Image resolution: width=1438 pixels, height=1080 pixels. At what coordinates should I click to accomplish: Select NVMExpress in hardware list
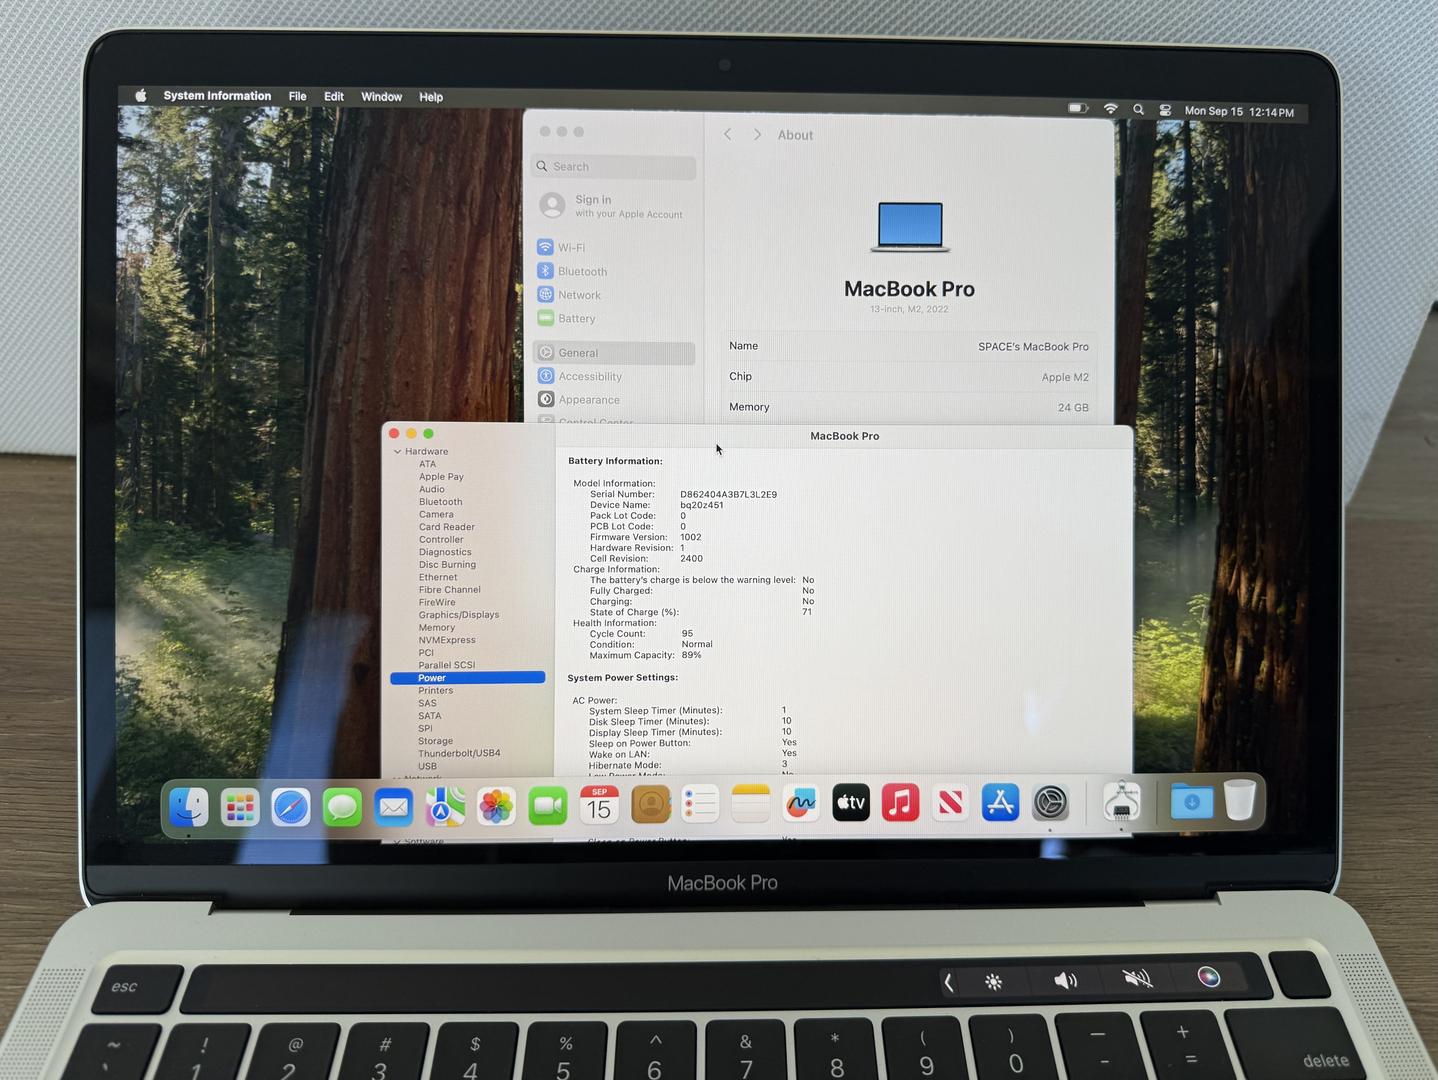447,640
